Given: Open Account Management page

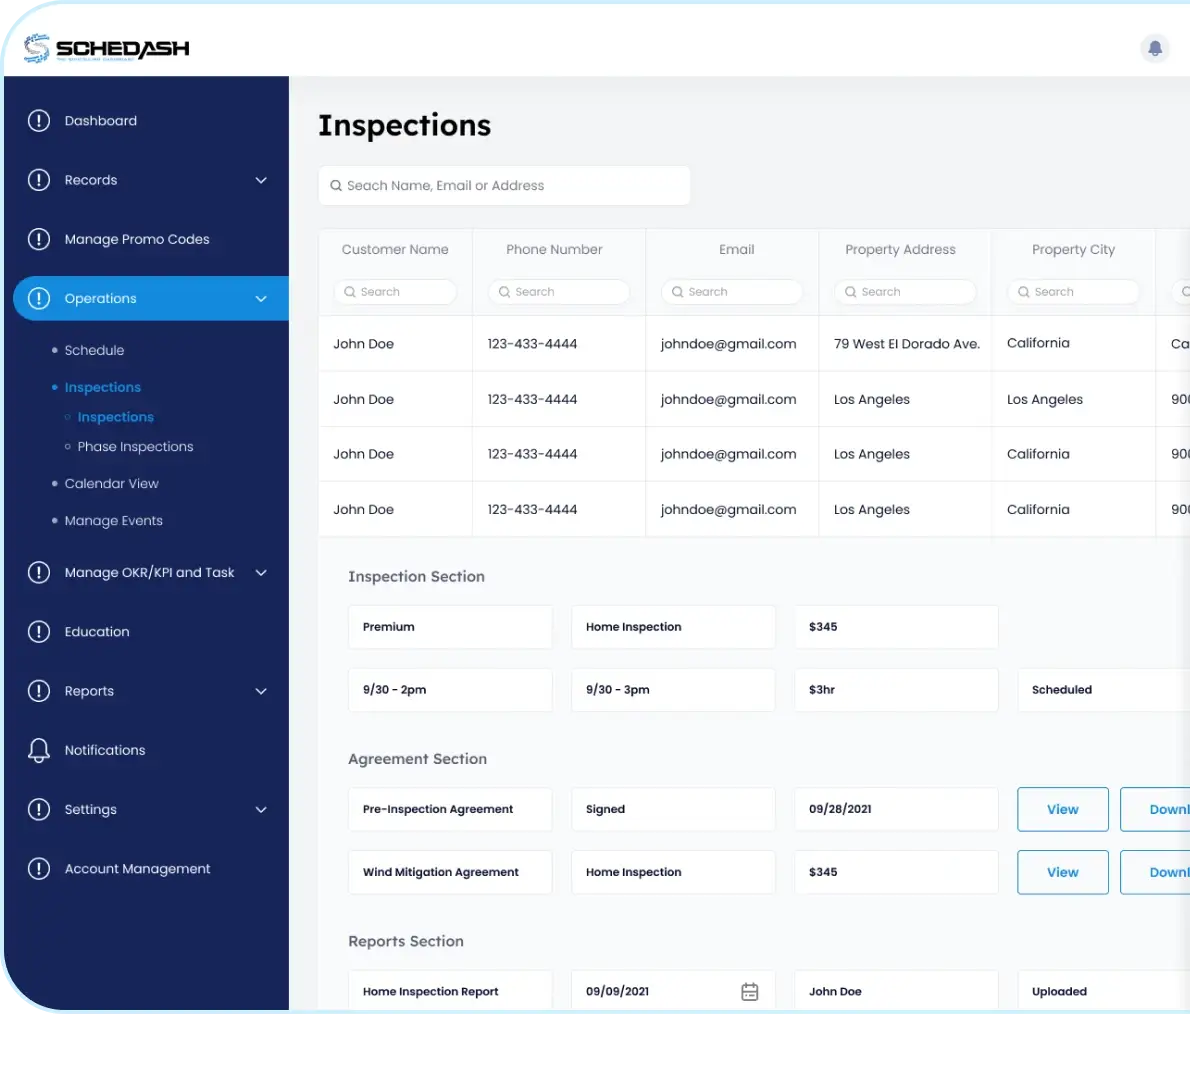Looking at the screenshot, I should click(x=137, y=868).
